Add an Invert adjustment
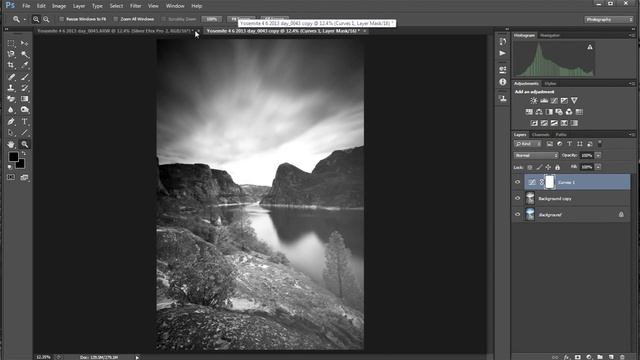Image resolution: width=640 pixels, height=360 pixels. 534,123
